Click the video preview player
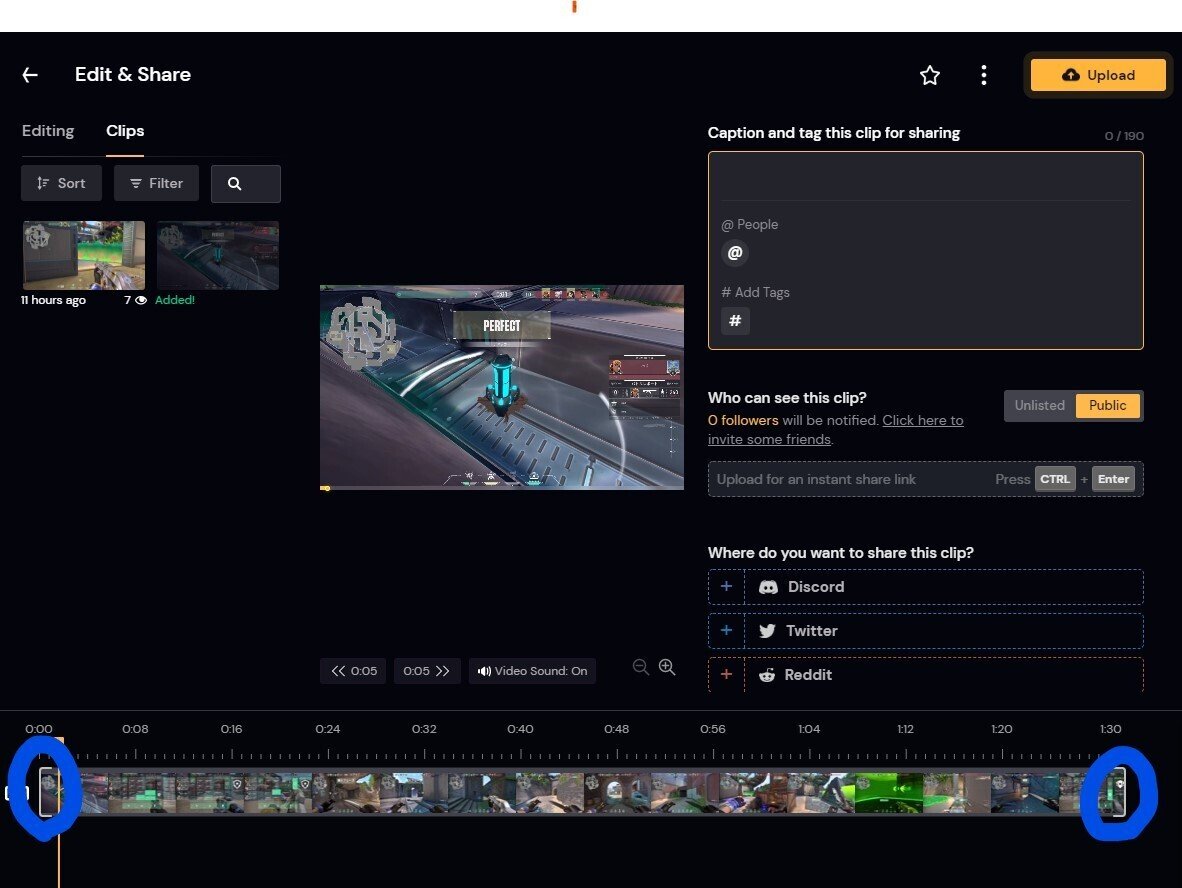The width and height of the screenshot is (1182, 888). pos(502,386)
